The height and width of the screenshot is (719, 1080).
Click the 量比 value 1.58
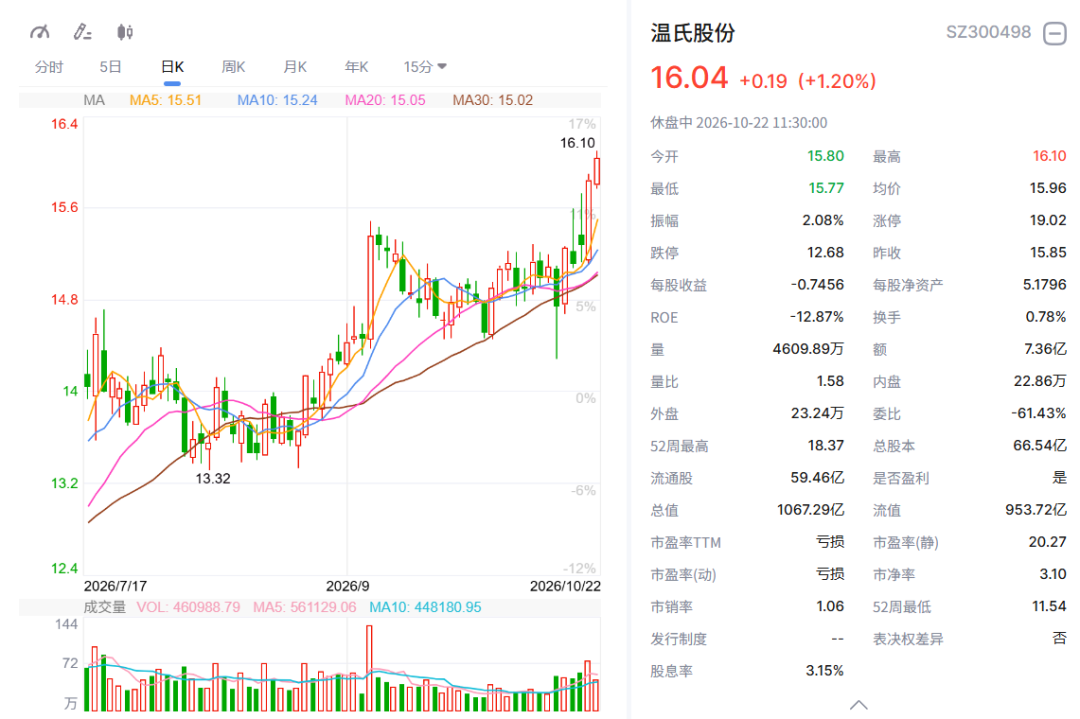(830, 381)
